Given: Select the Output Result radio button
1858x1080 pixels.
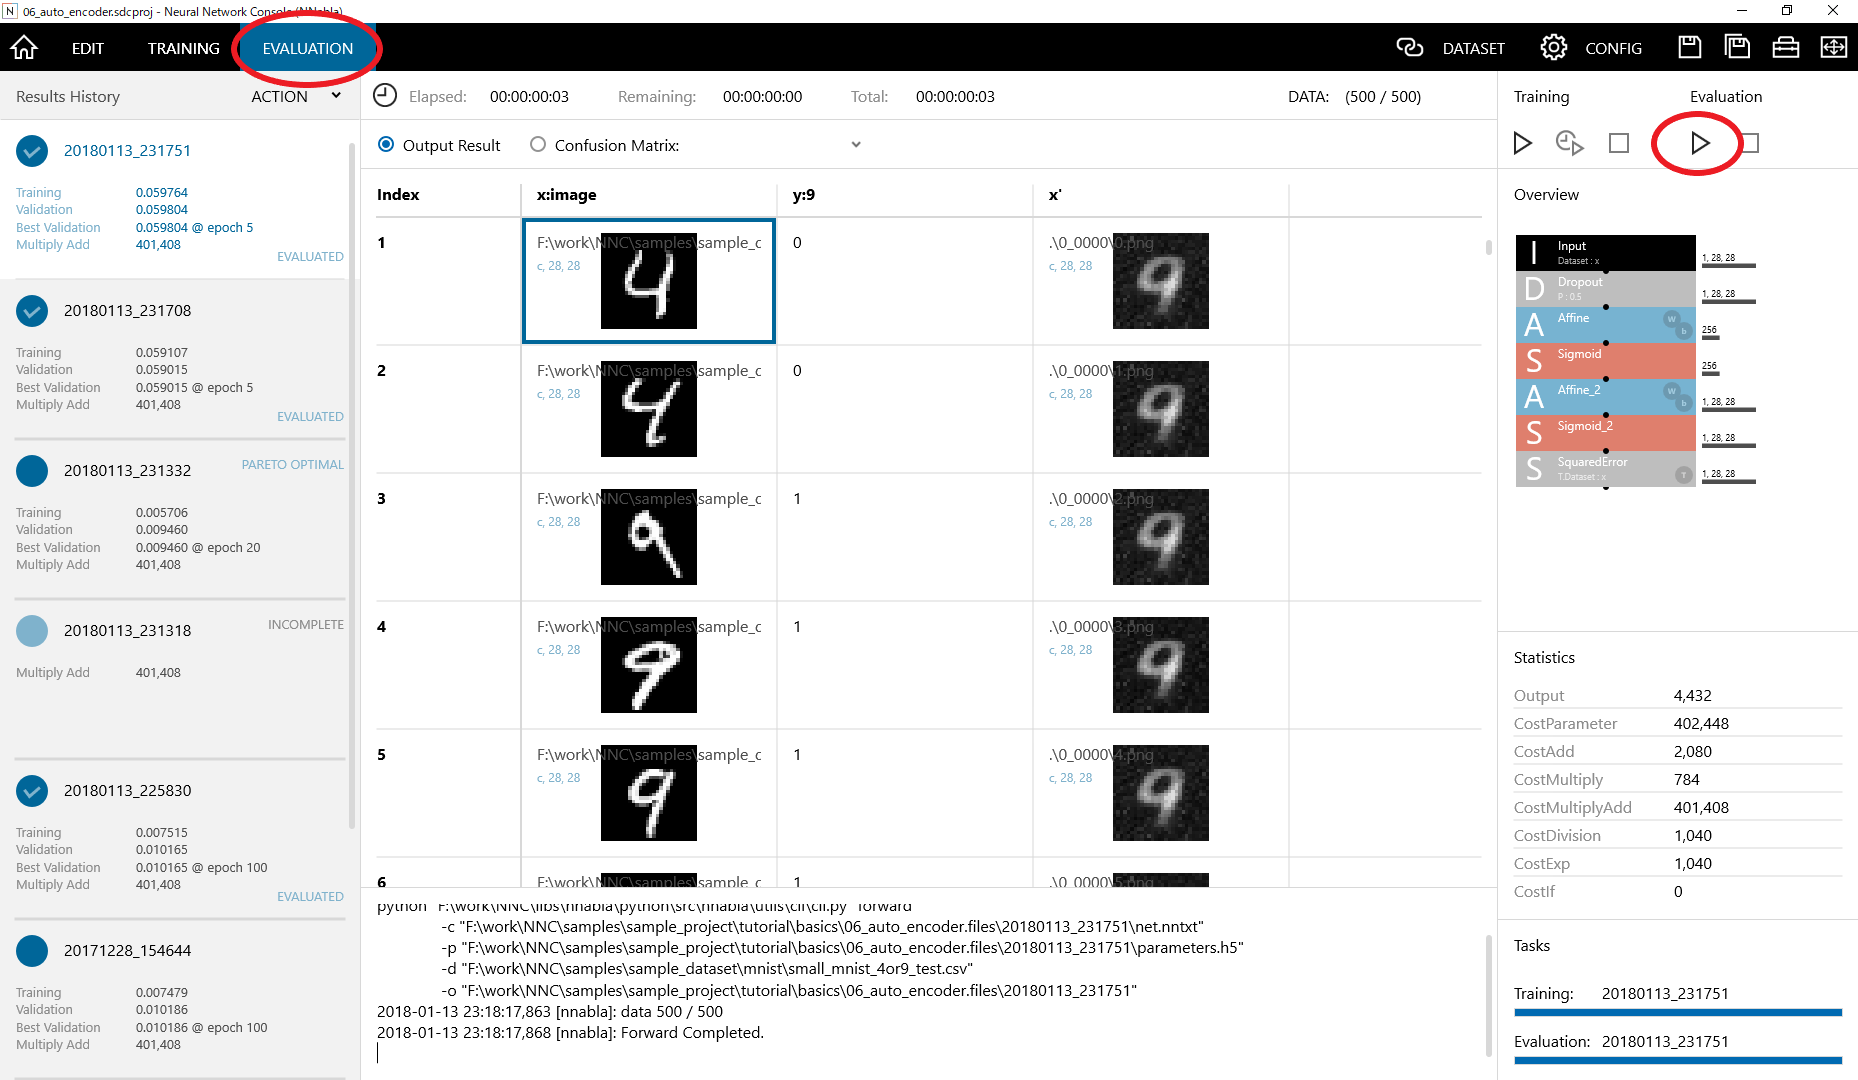Looking at the screenshot, I should [x=386, y=145].
